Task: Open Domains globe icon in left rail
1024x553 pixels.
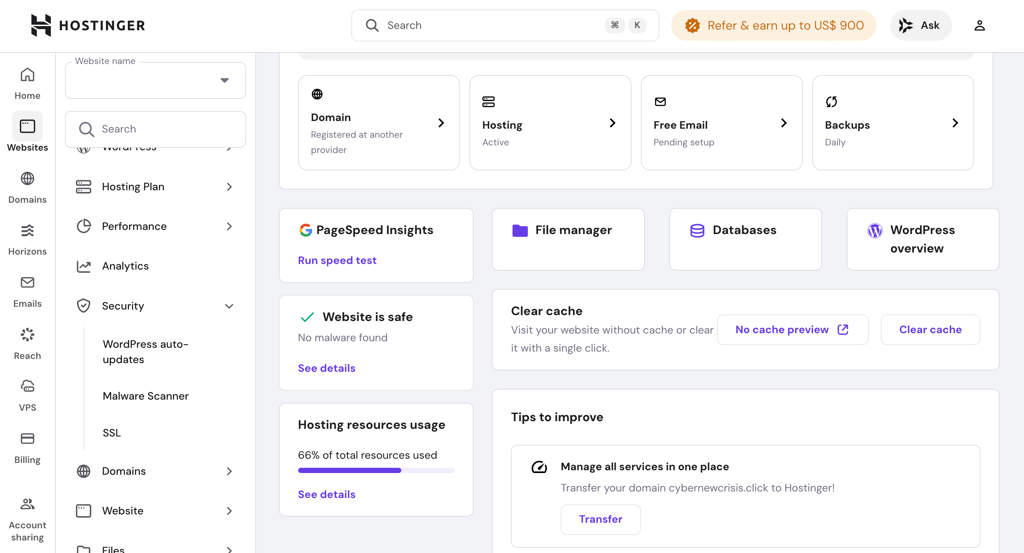Action: pos(27,178)
